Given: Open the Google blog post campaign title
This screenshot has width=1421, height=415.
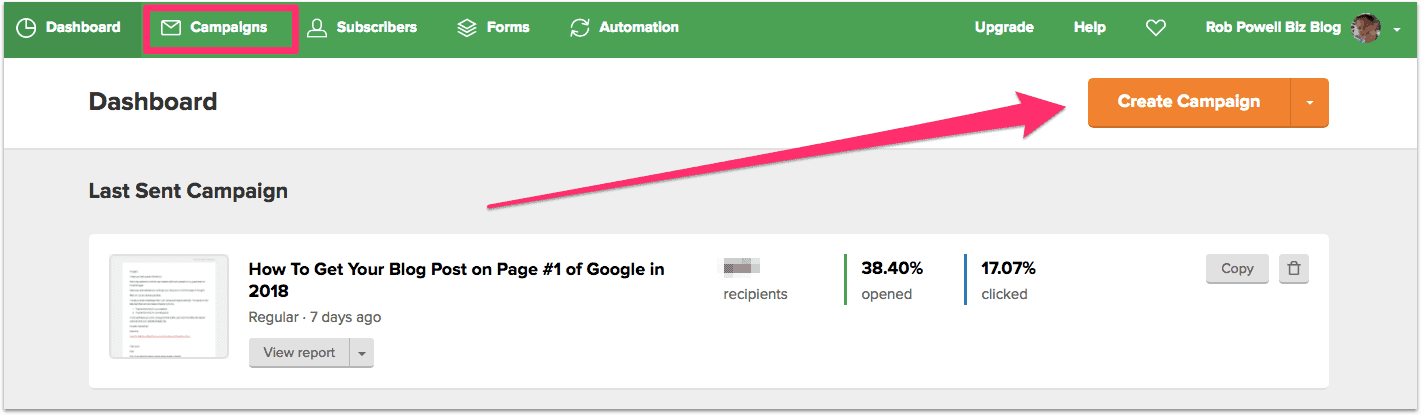Looking at the screenshot, I should coord(456,279).
